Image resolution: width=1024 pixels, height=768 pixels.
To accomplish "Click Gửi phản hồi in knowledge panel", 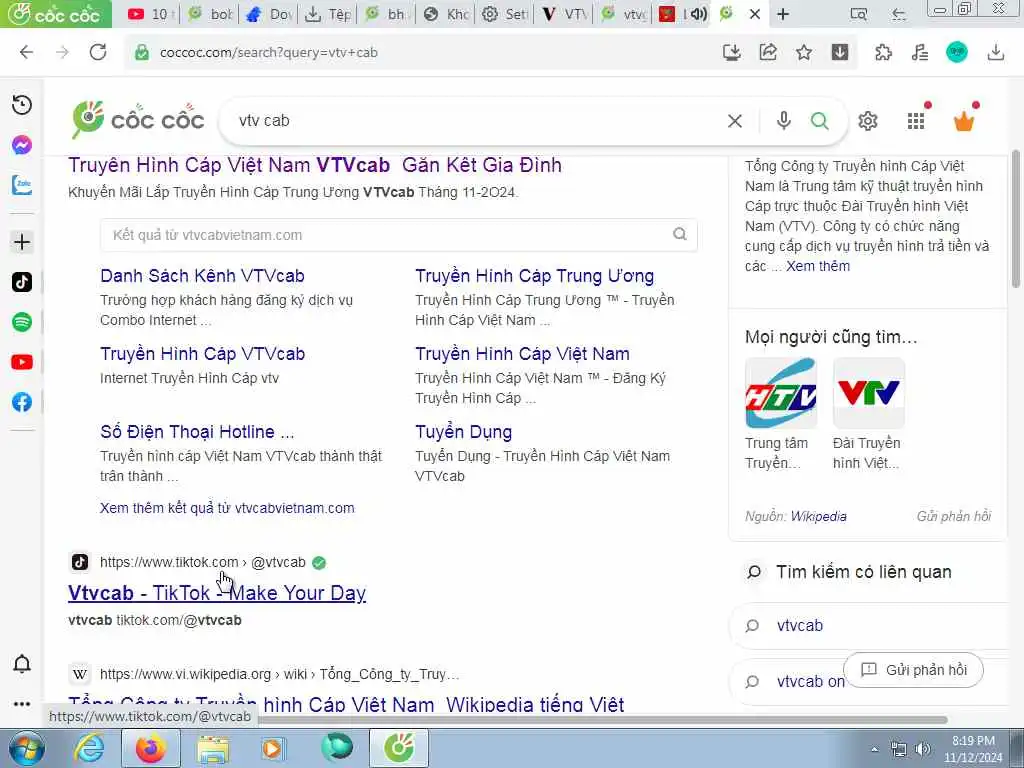I will [x=954, y=517].
